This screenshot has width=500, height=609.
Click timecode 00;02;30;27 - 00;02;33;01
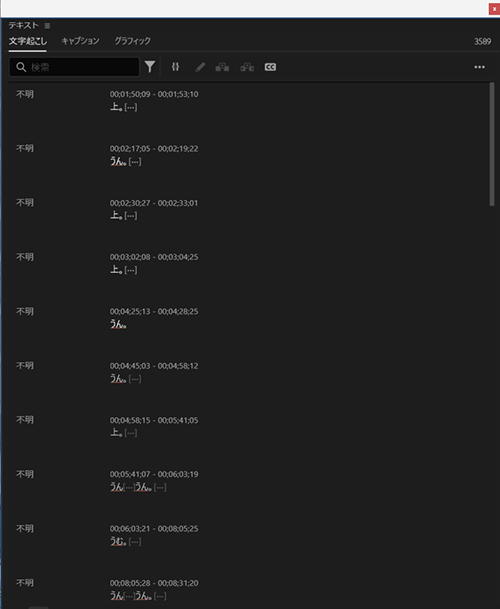(154, 203)
